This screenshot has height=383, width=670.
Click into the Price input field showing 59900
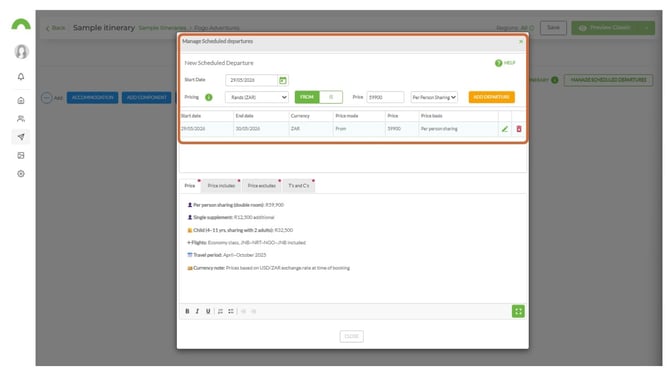tap(385, 97)
